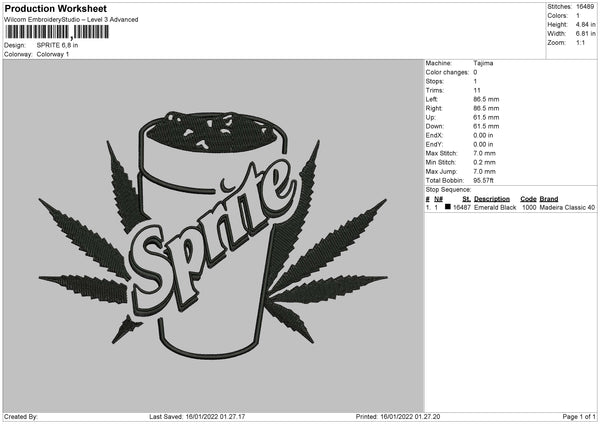Click the 'Stop Sequence:' heading

click(x=448, y=190)
